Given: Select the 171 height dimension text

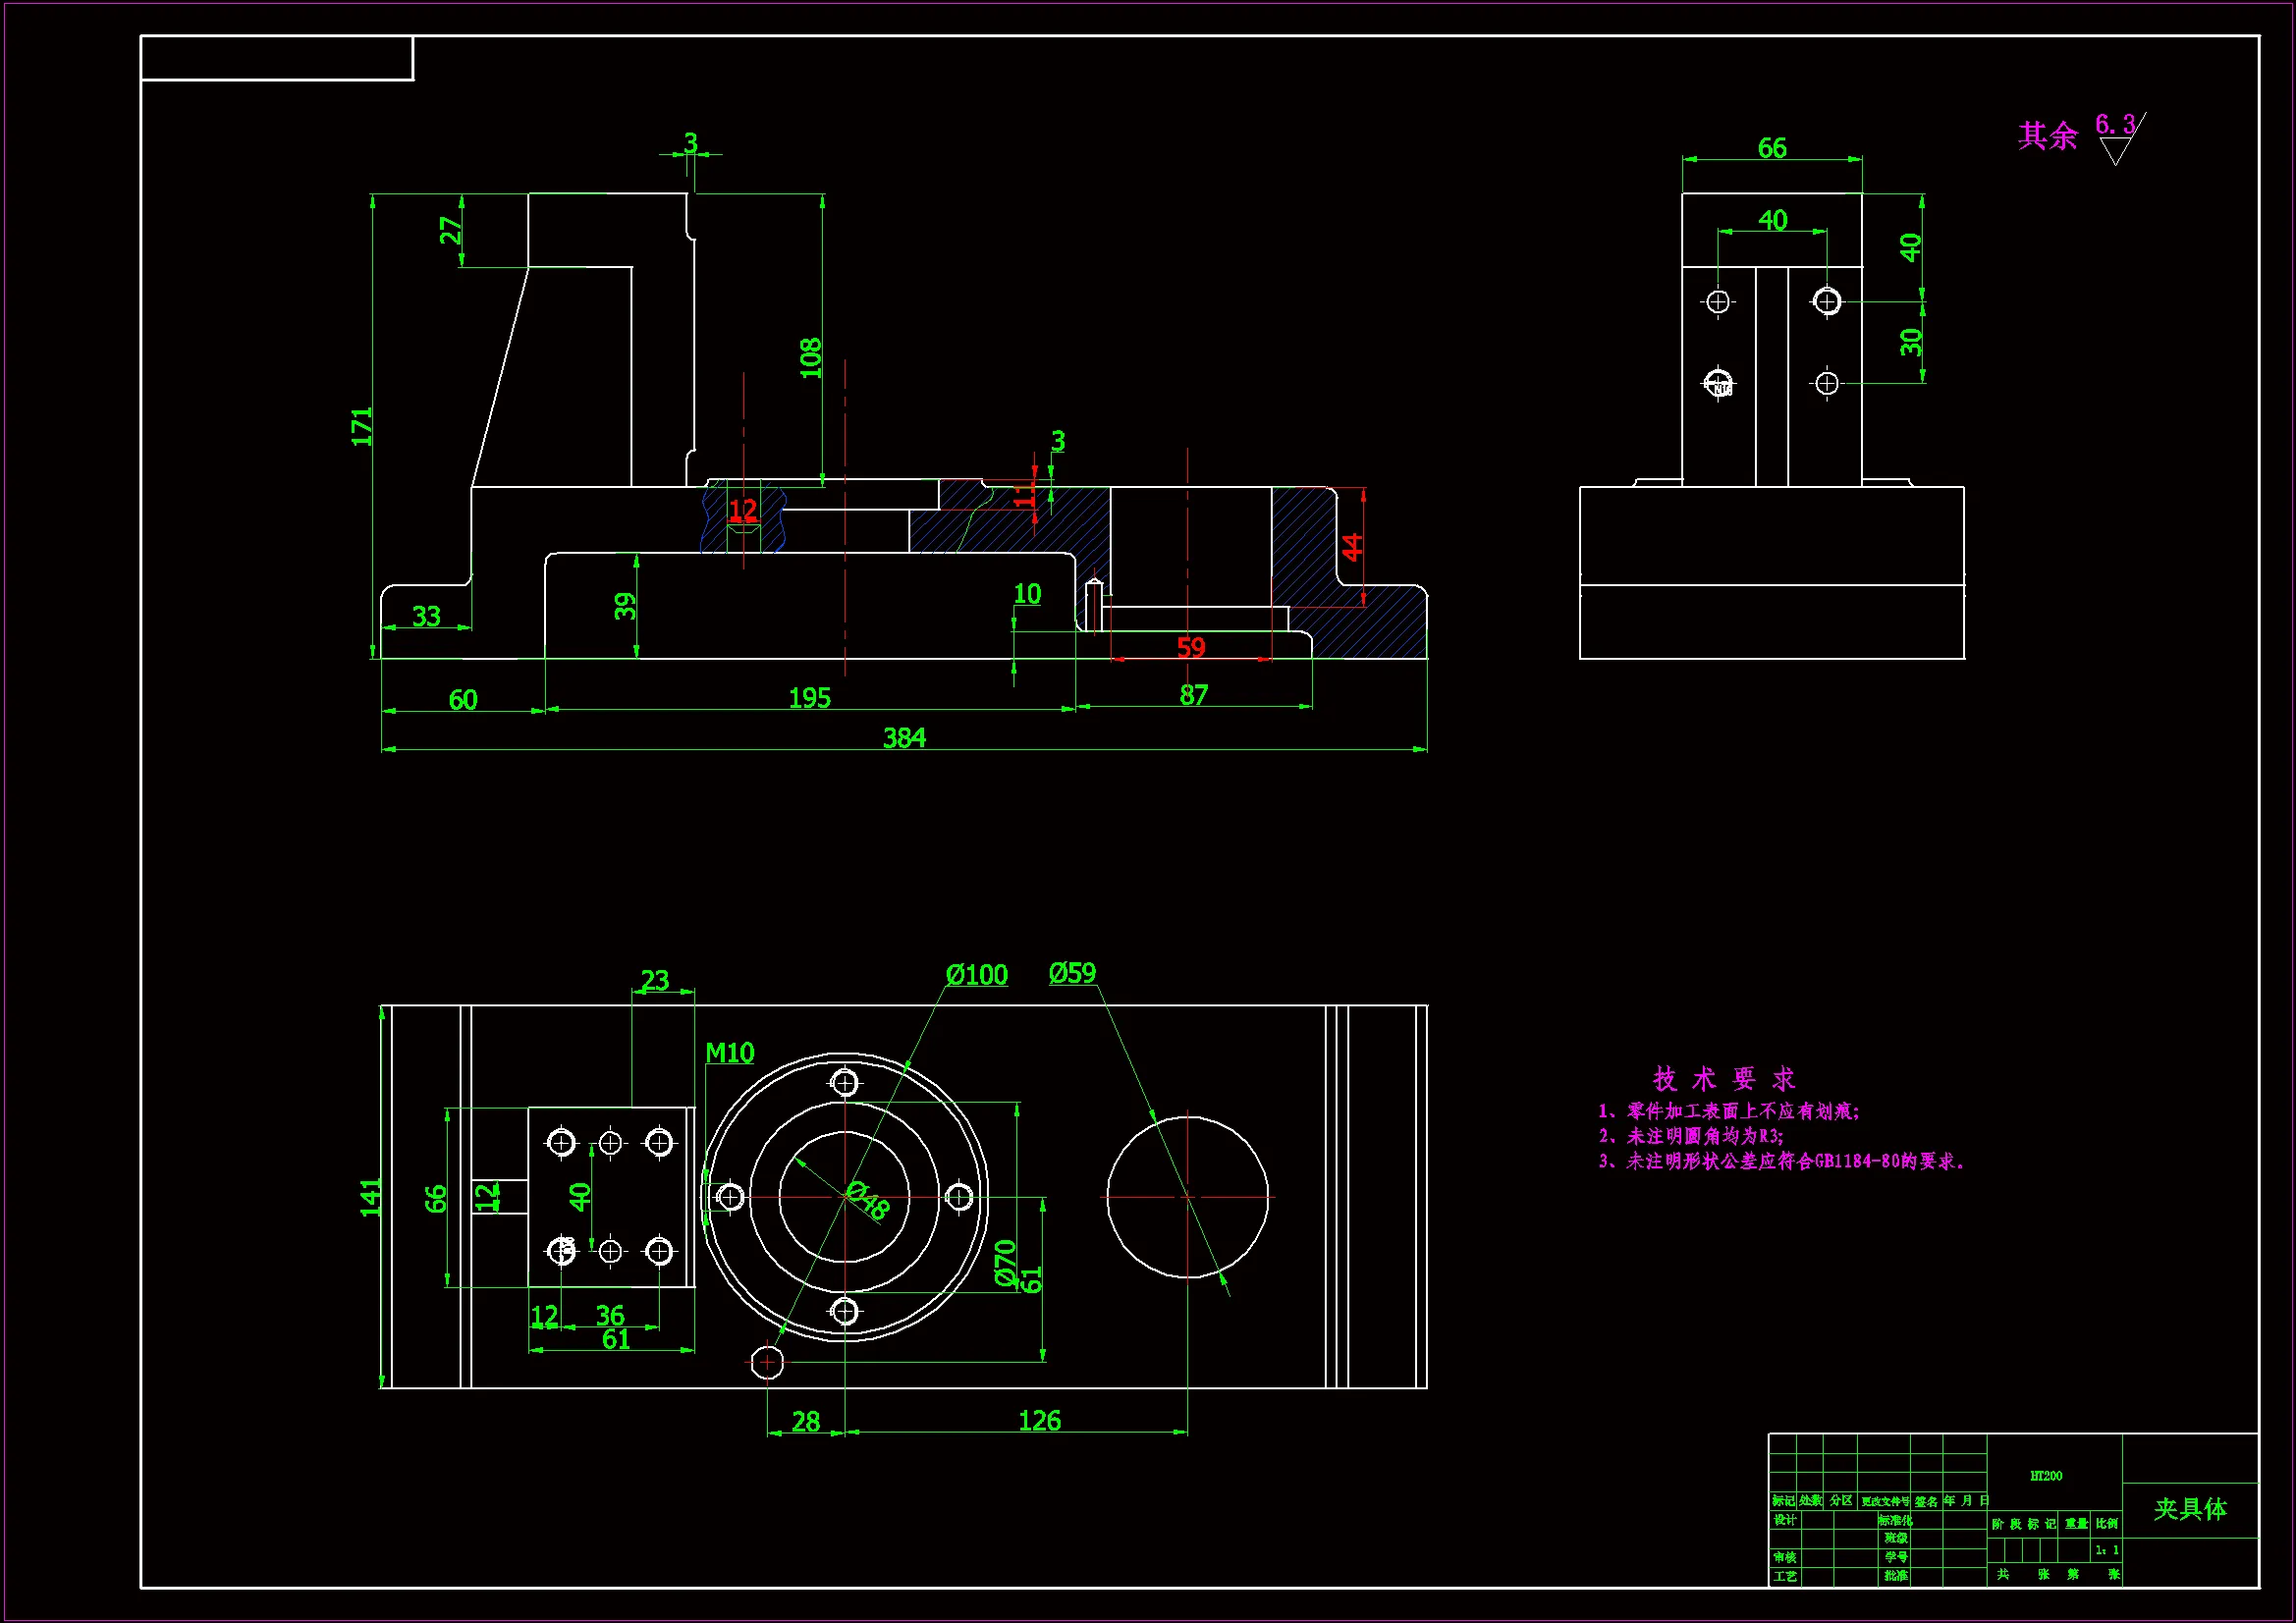Looking at the screenshot, I should (361, 427).
